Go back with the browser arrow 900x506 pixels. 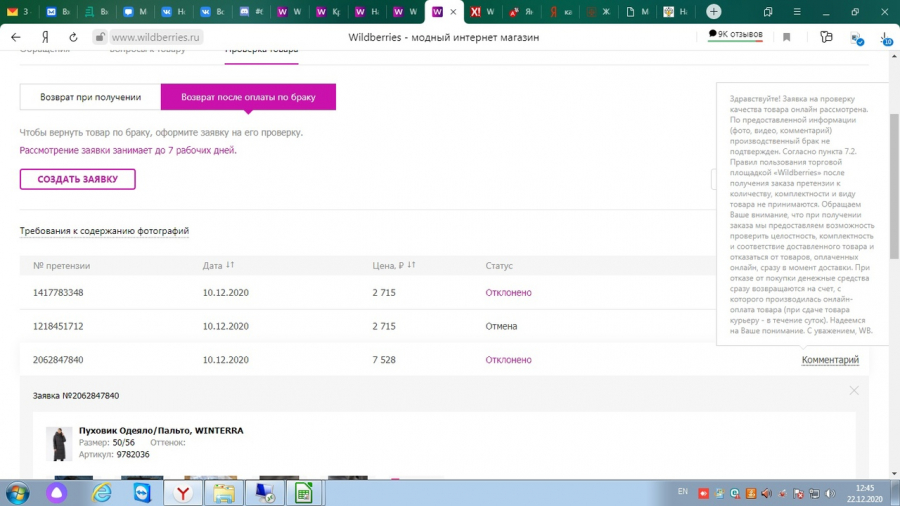[x=15, y=37]
